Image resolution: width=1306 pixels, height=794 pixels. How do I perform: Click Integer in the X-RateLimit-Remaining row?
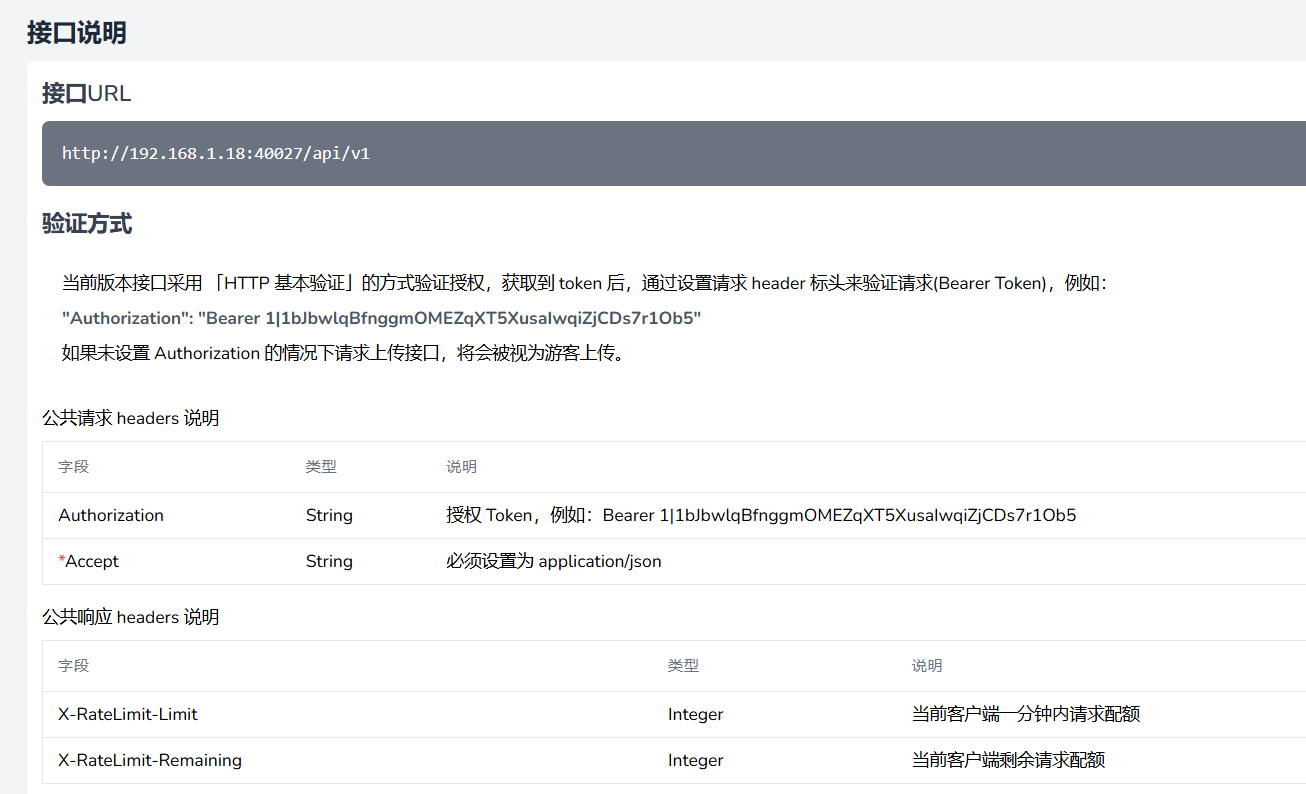(x=696, y=761)
